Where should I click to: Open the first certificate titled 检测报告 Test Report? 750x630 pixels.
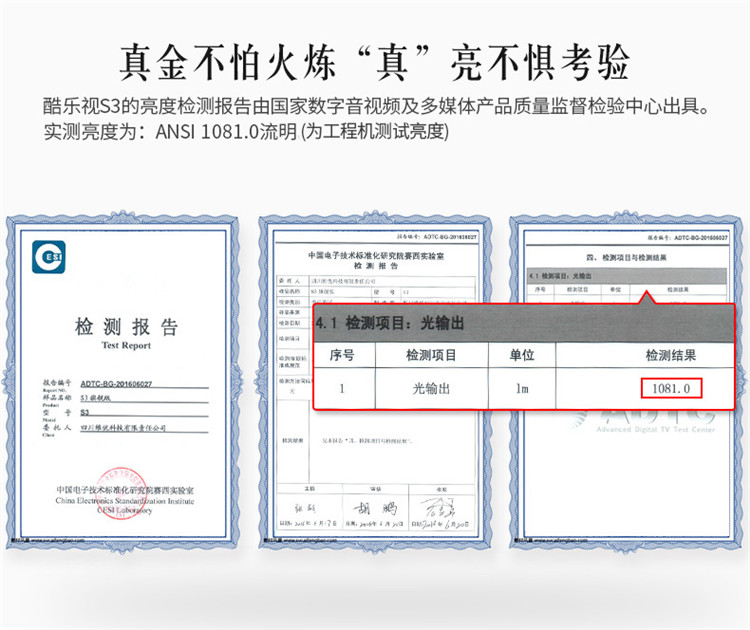[122, 382]
